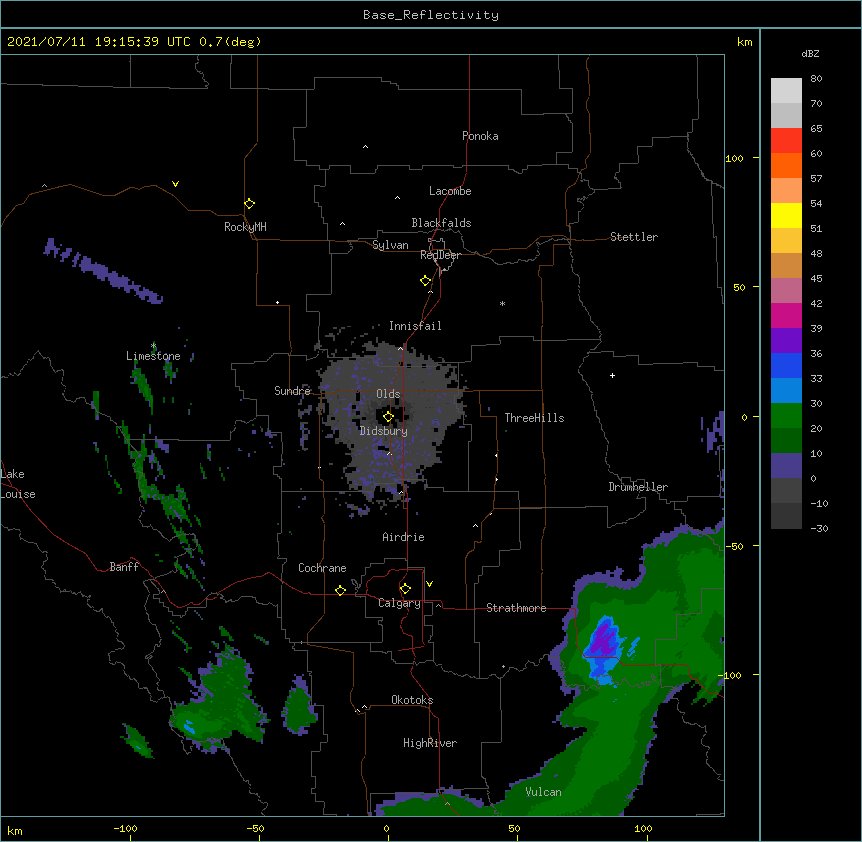This screenshot has height=842, width=862.
Task: Click the Airdrie label
Action: point(404,537)
